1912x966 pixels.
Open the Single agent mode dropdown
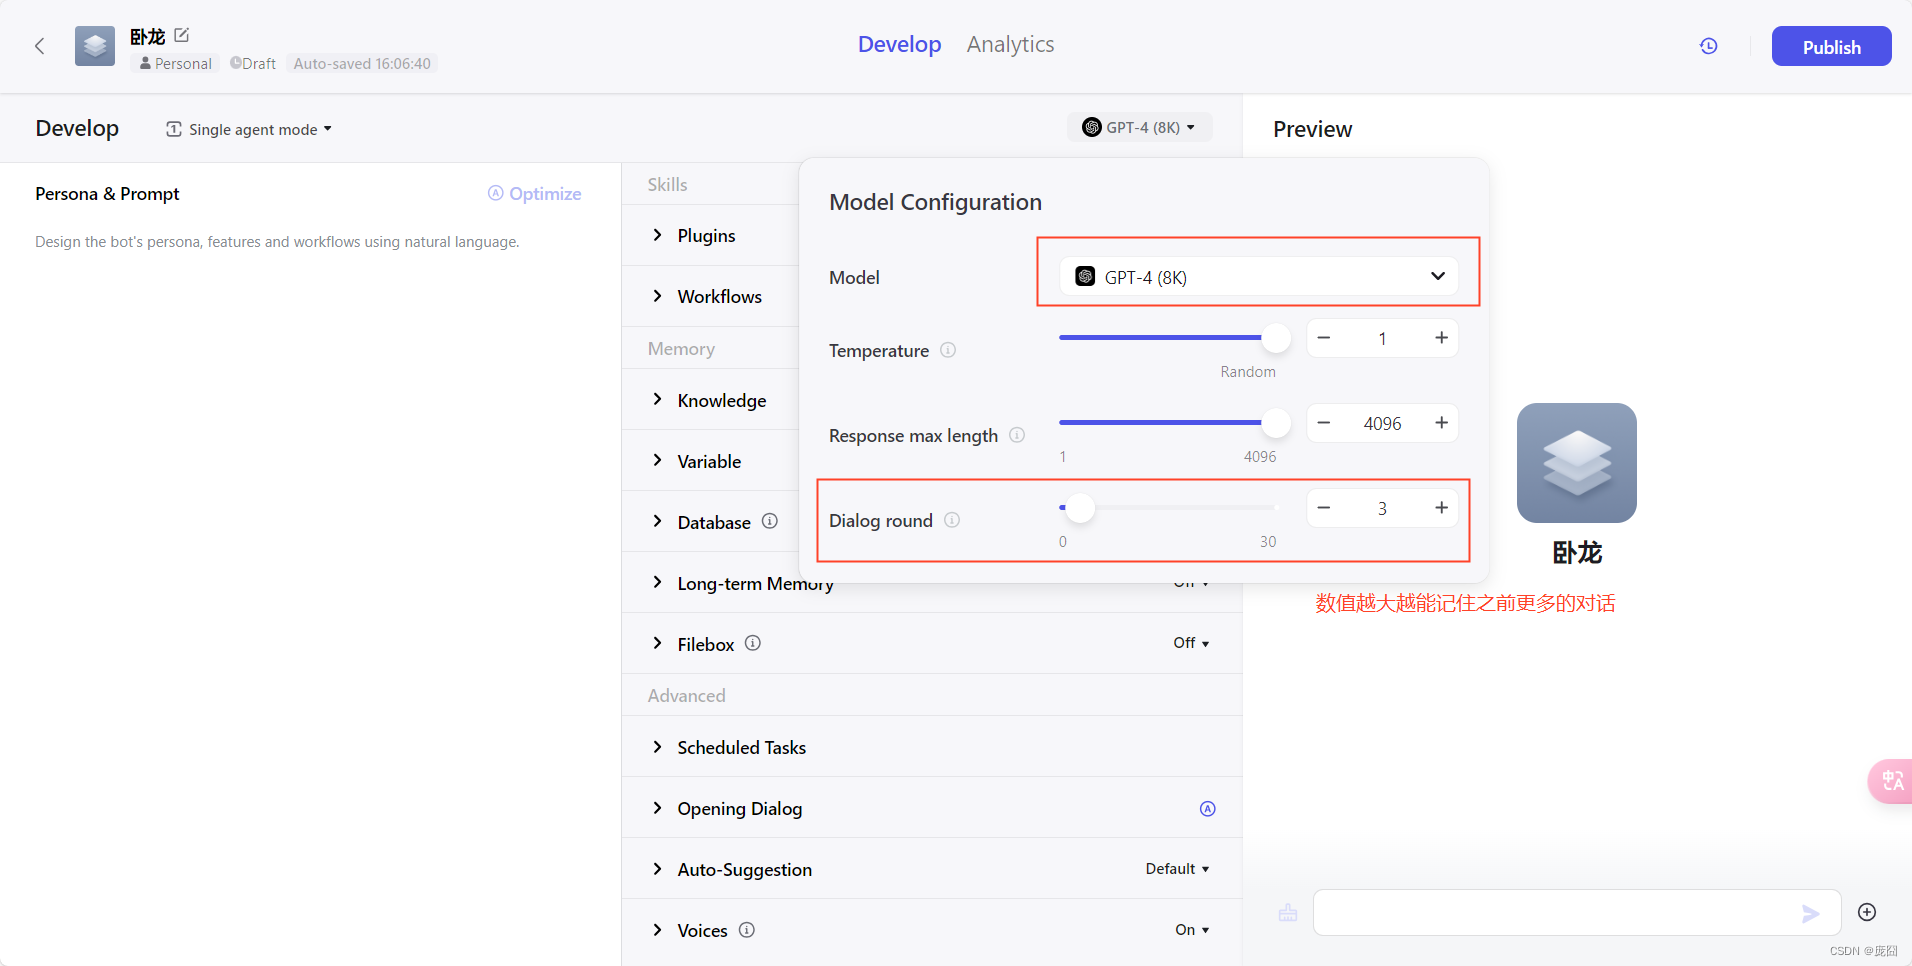[249, 129]
